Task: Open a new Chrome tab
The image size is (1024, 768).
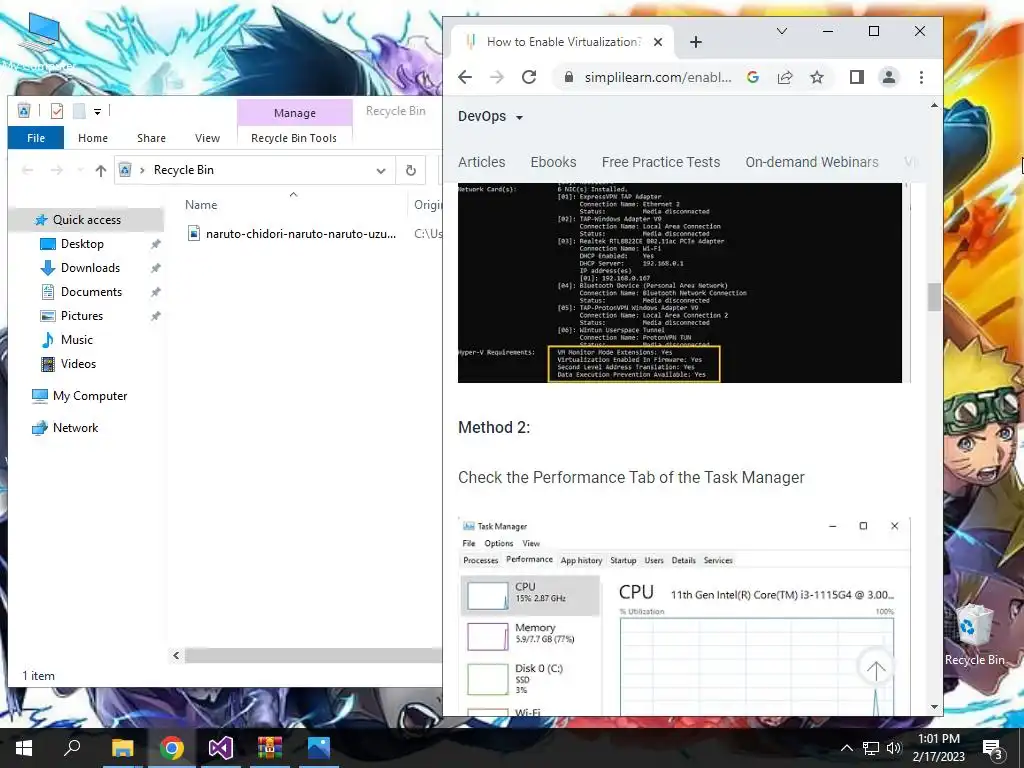Action: pyautogui.click(x=696, y=42)
